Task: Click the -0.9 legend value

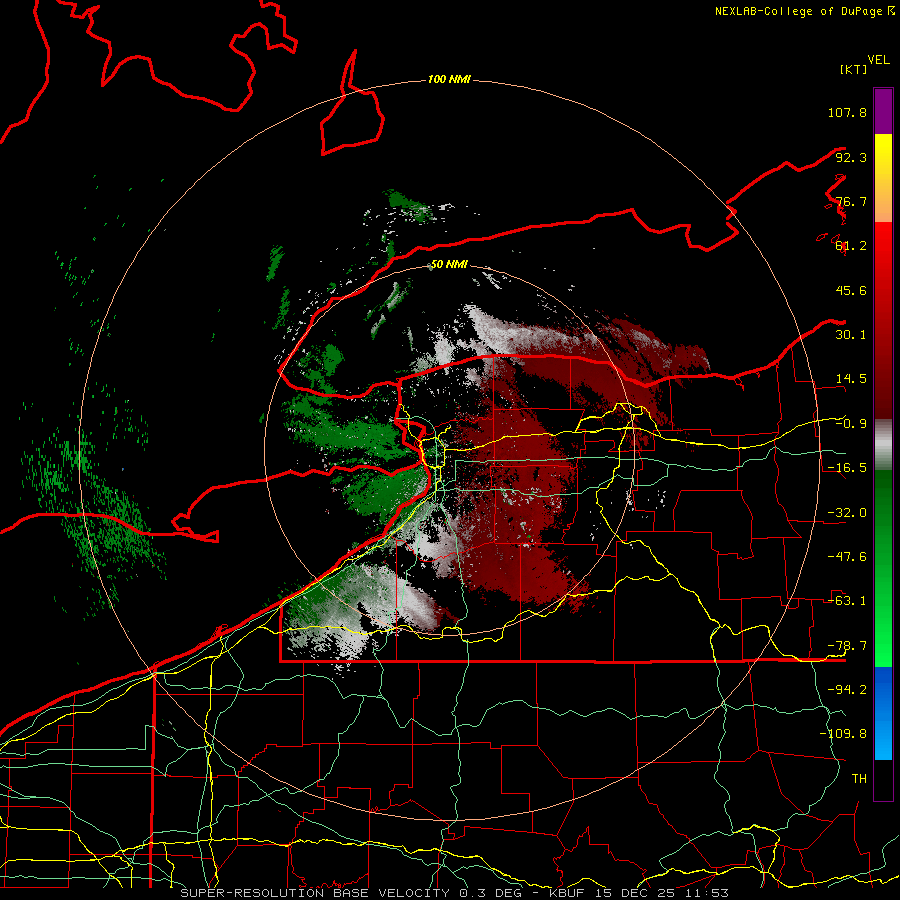Action: [x=851, y=424]
